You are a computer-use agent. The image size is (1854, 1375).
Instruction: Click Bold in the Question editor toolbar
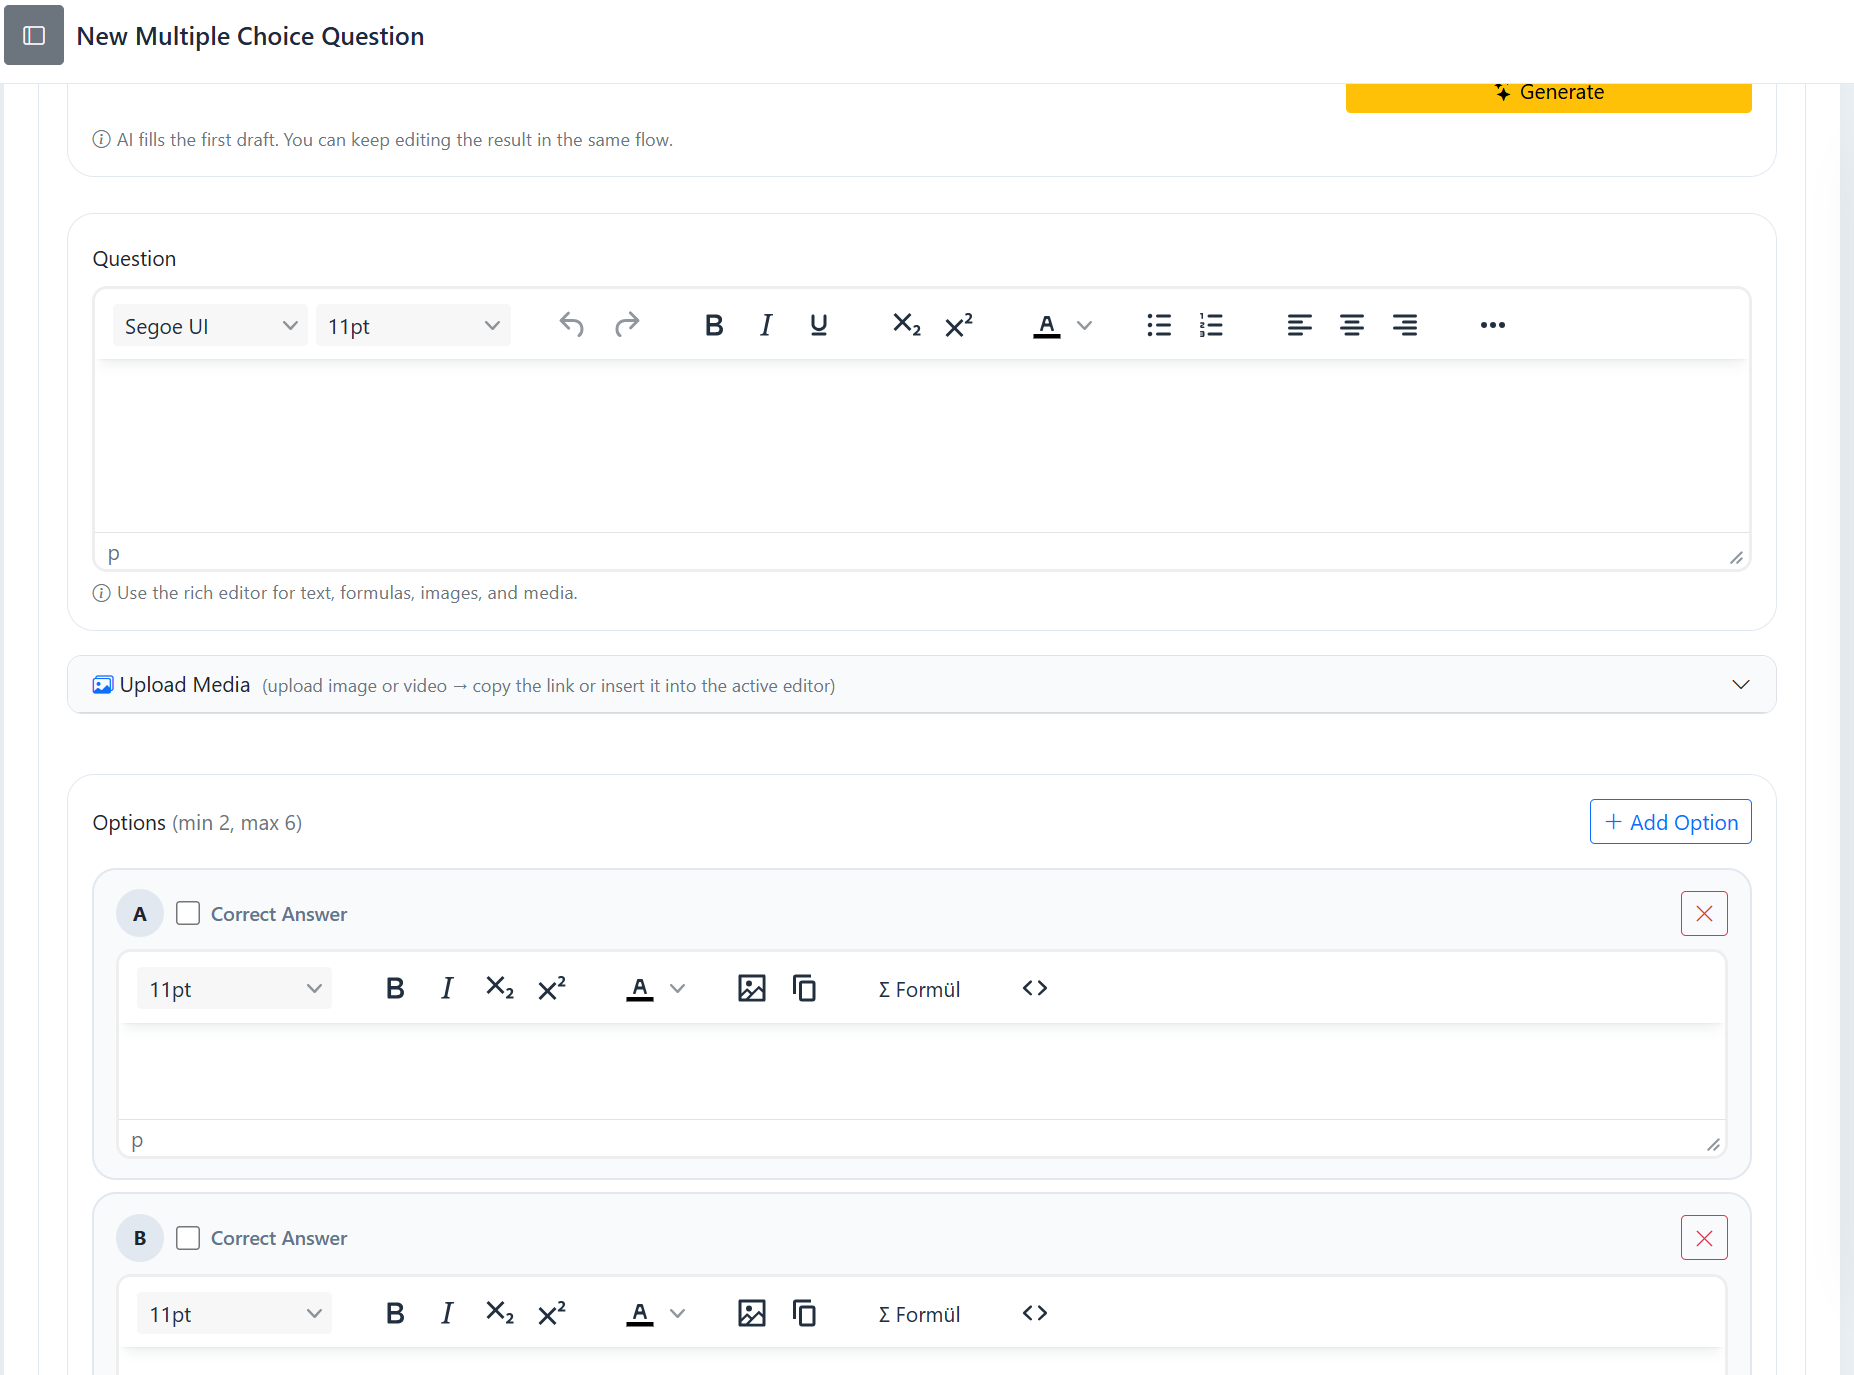(713, 325)
